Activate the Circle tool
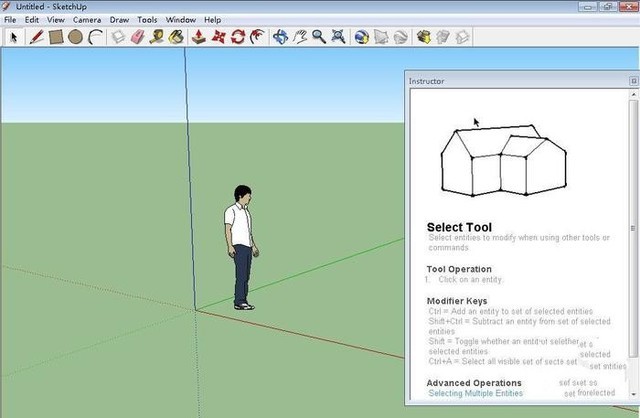Viewport: 640px width, 418px height. coord(75,37)
